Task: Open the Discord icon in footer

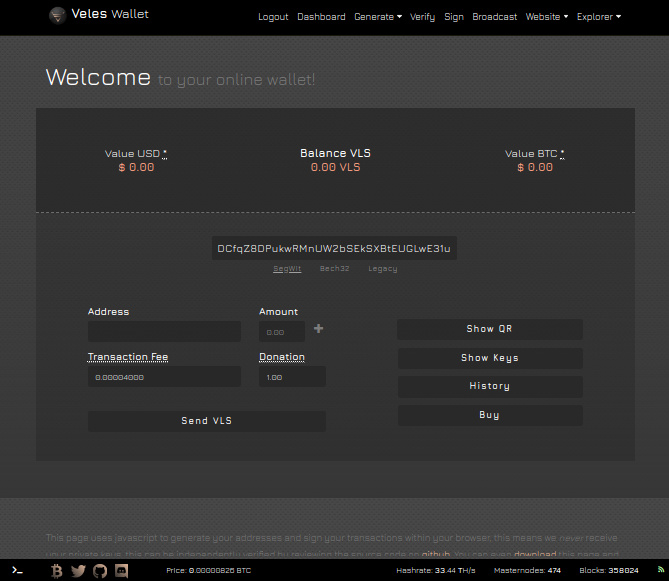Action: click(121, 570)
